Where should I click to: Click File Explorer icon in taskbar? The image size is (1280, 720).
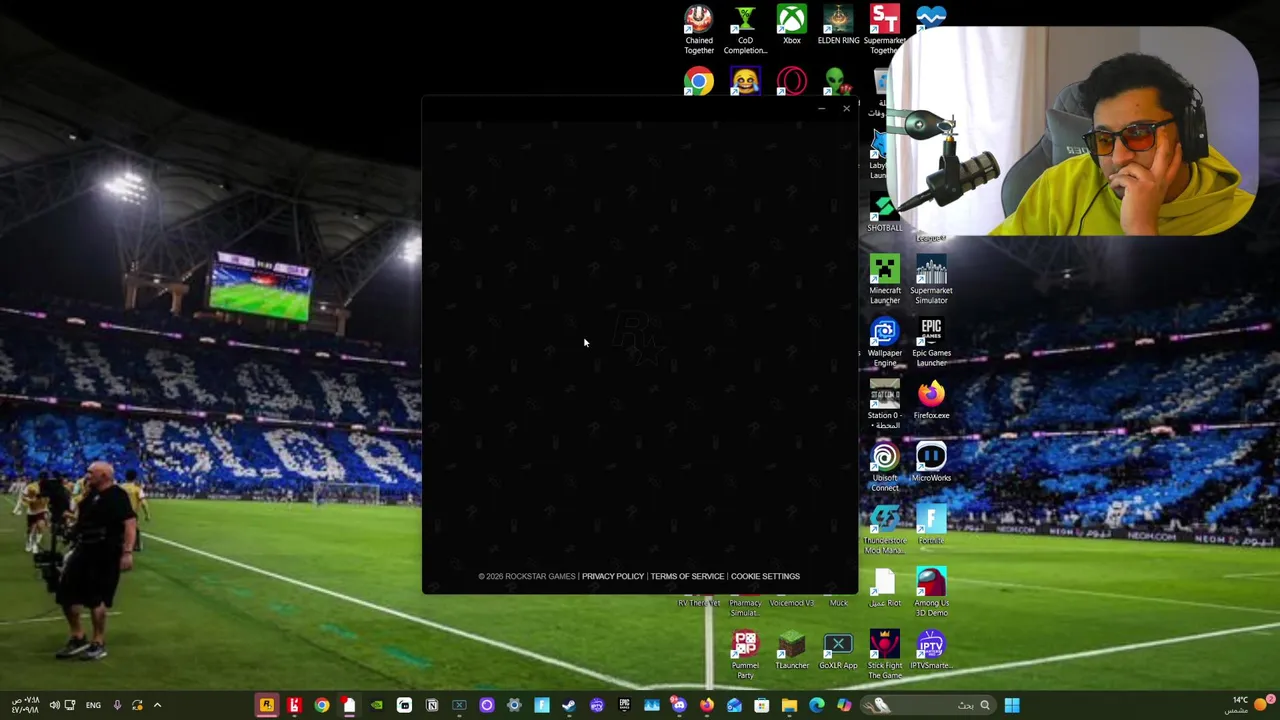point(789,705)
